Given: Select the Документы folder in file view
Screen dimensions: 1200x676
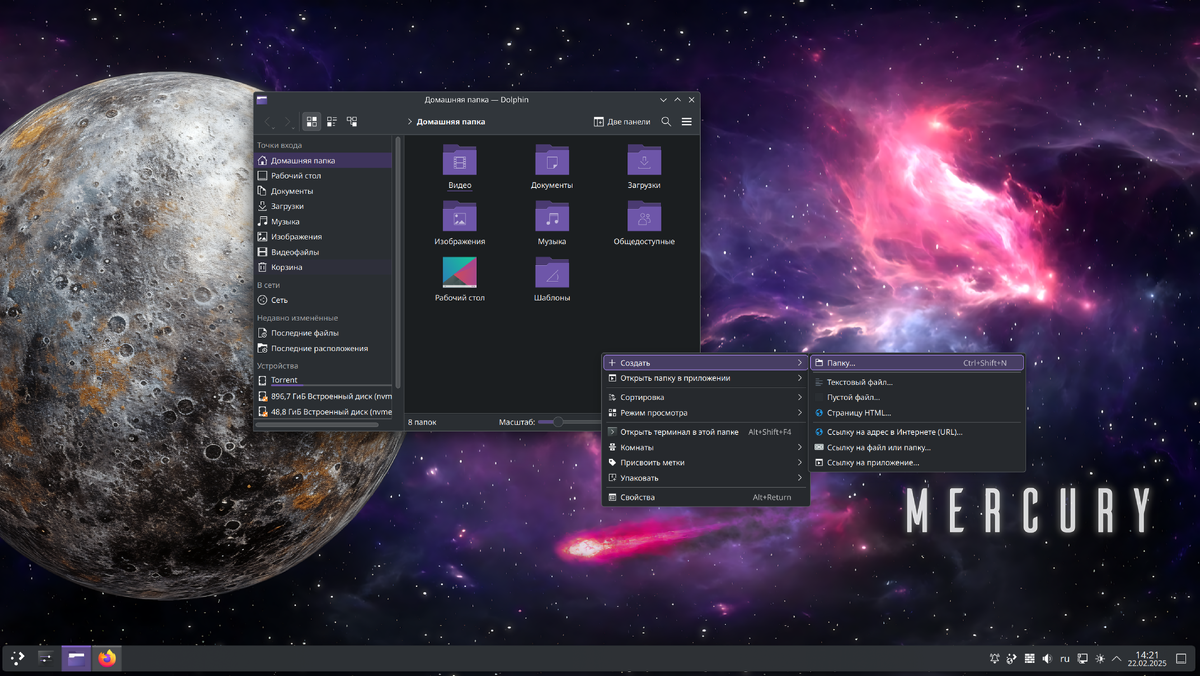Looking at the screenshot, I should pos(552,167).
